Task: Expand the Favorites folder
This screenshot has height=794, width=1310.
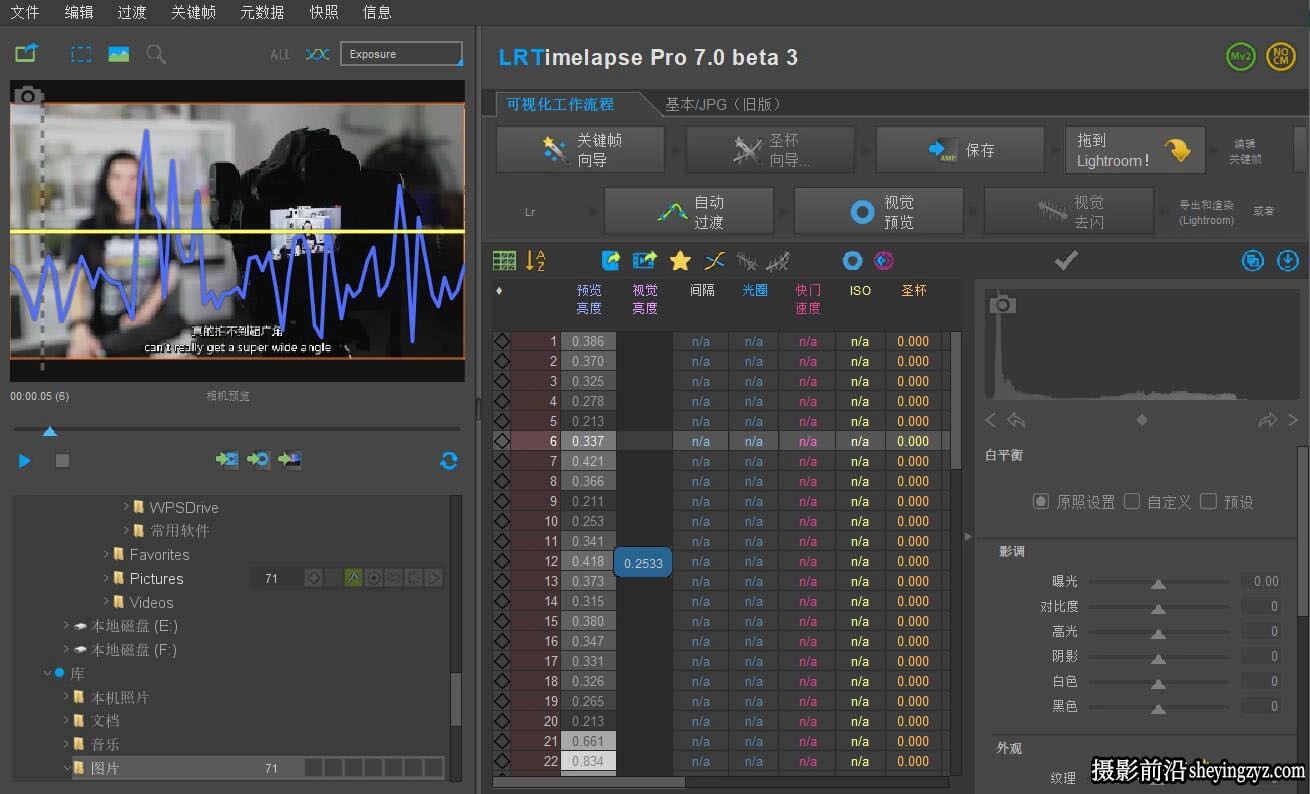Action: point(107,554)
